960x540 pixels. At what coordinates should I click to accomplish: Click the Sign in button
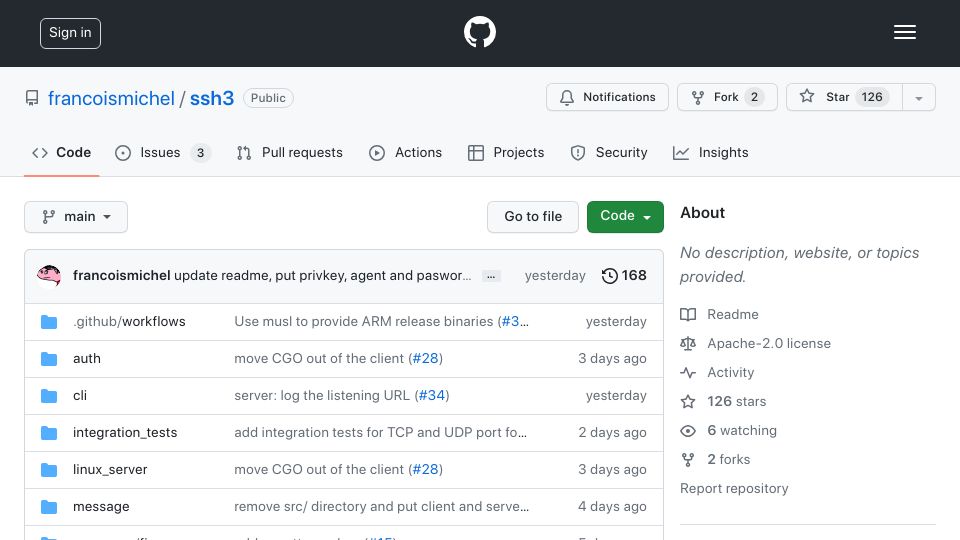tap(70, 33)
